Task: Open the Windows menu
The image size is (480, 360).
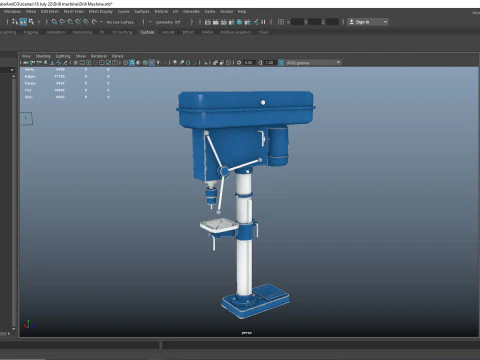Action: [13, 12]
